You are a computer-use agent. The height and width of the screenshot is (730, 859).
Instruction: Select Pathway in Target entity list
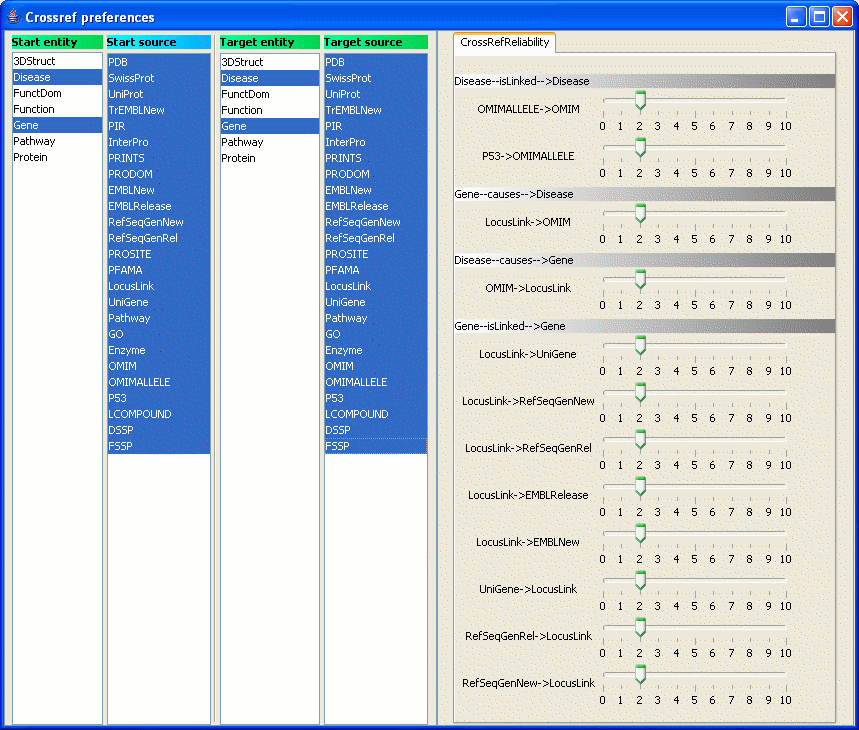(270, 142)
